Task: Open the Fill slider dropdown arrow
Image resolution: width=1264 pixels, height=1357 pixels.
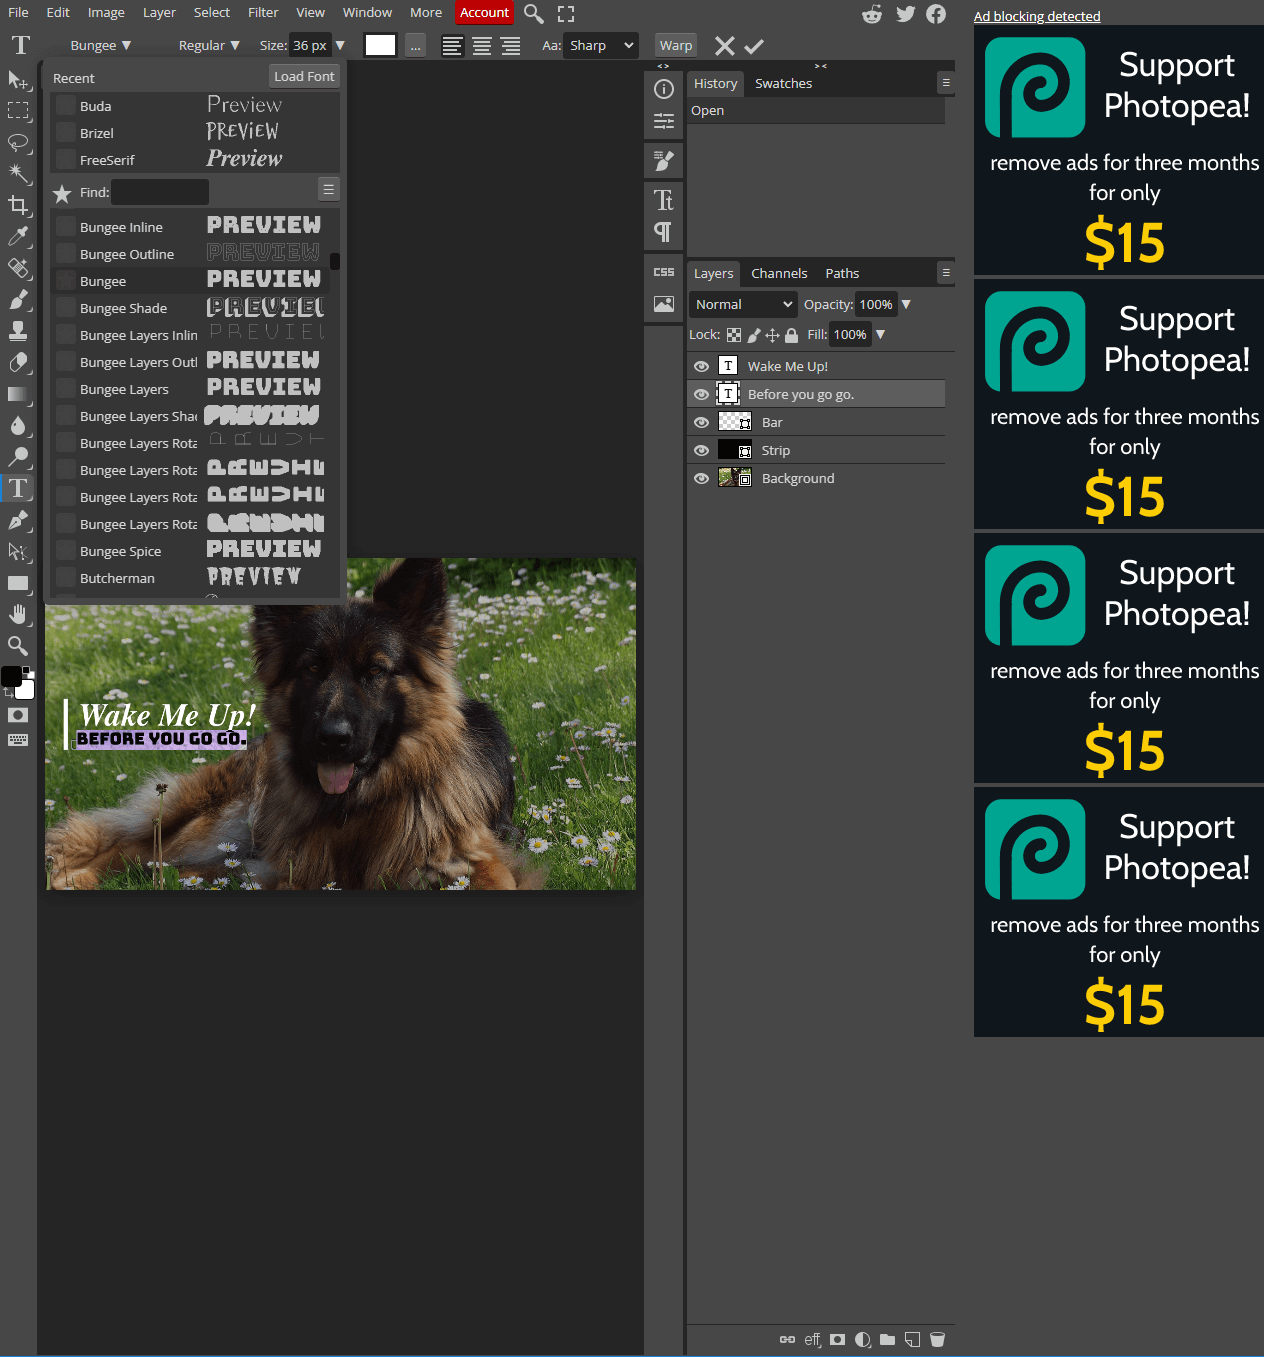Action: (x=880, y=335)
